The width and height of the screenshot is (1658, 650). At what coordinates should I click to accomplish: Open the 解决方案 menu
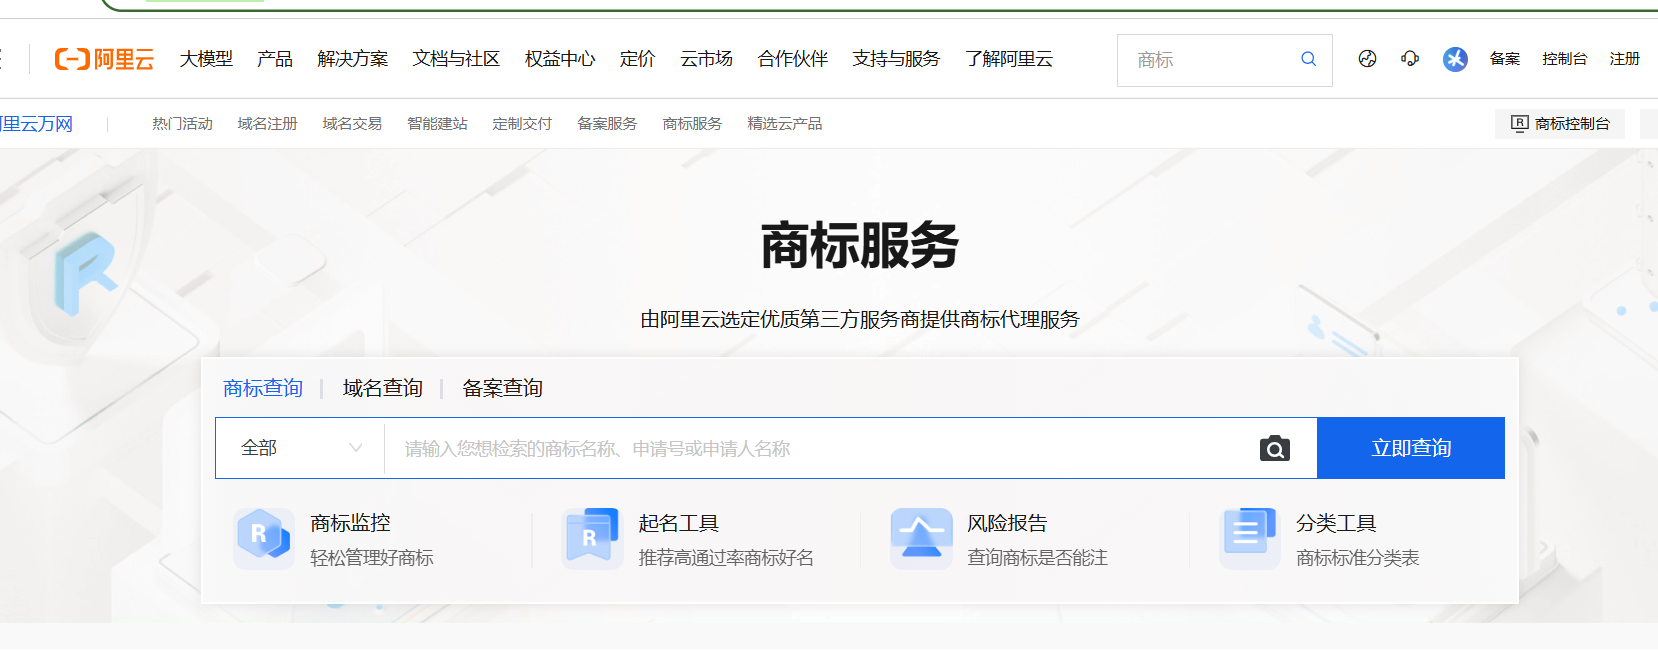point(352,59)
